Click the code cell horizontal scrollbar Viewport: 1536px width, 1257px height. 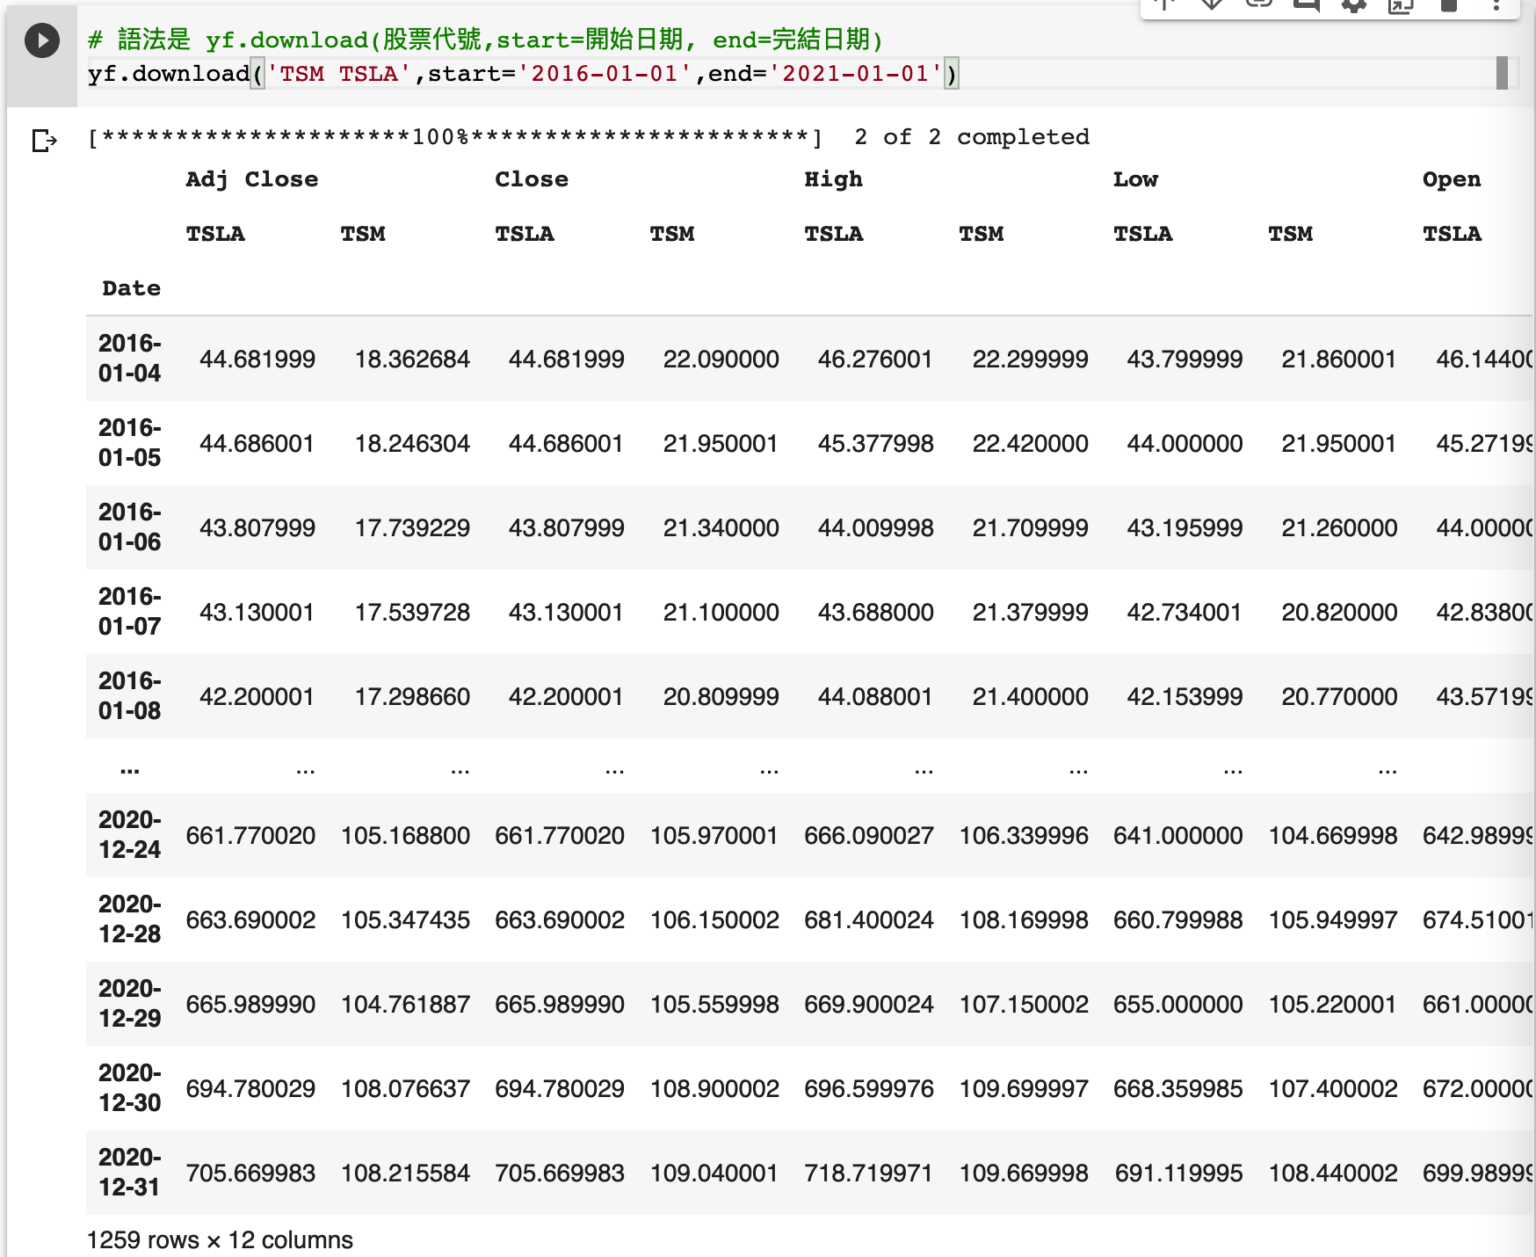(1502, 73)
